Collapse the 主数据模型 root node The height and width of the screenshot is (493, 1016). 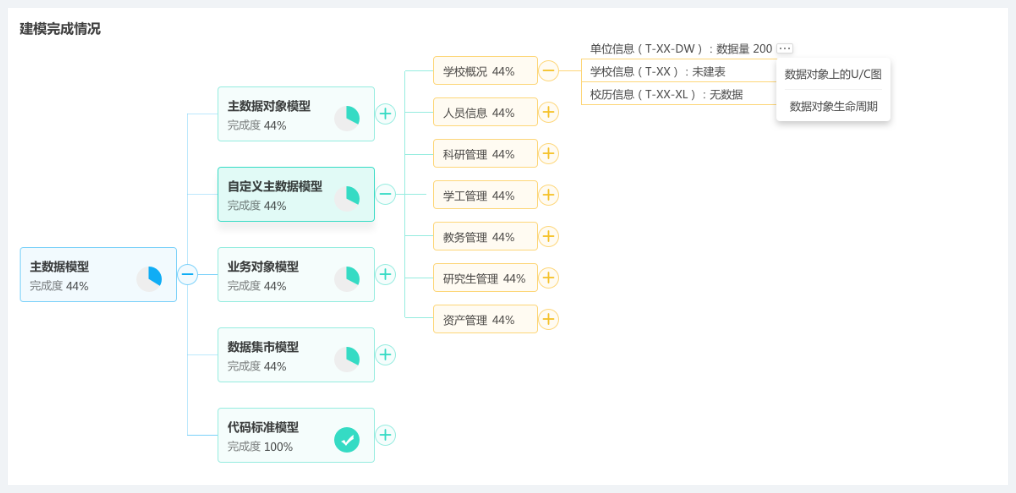point(187,275)
